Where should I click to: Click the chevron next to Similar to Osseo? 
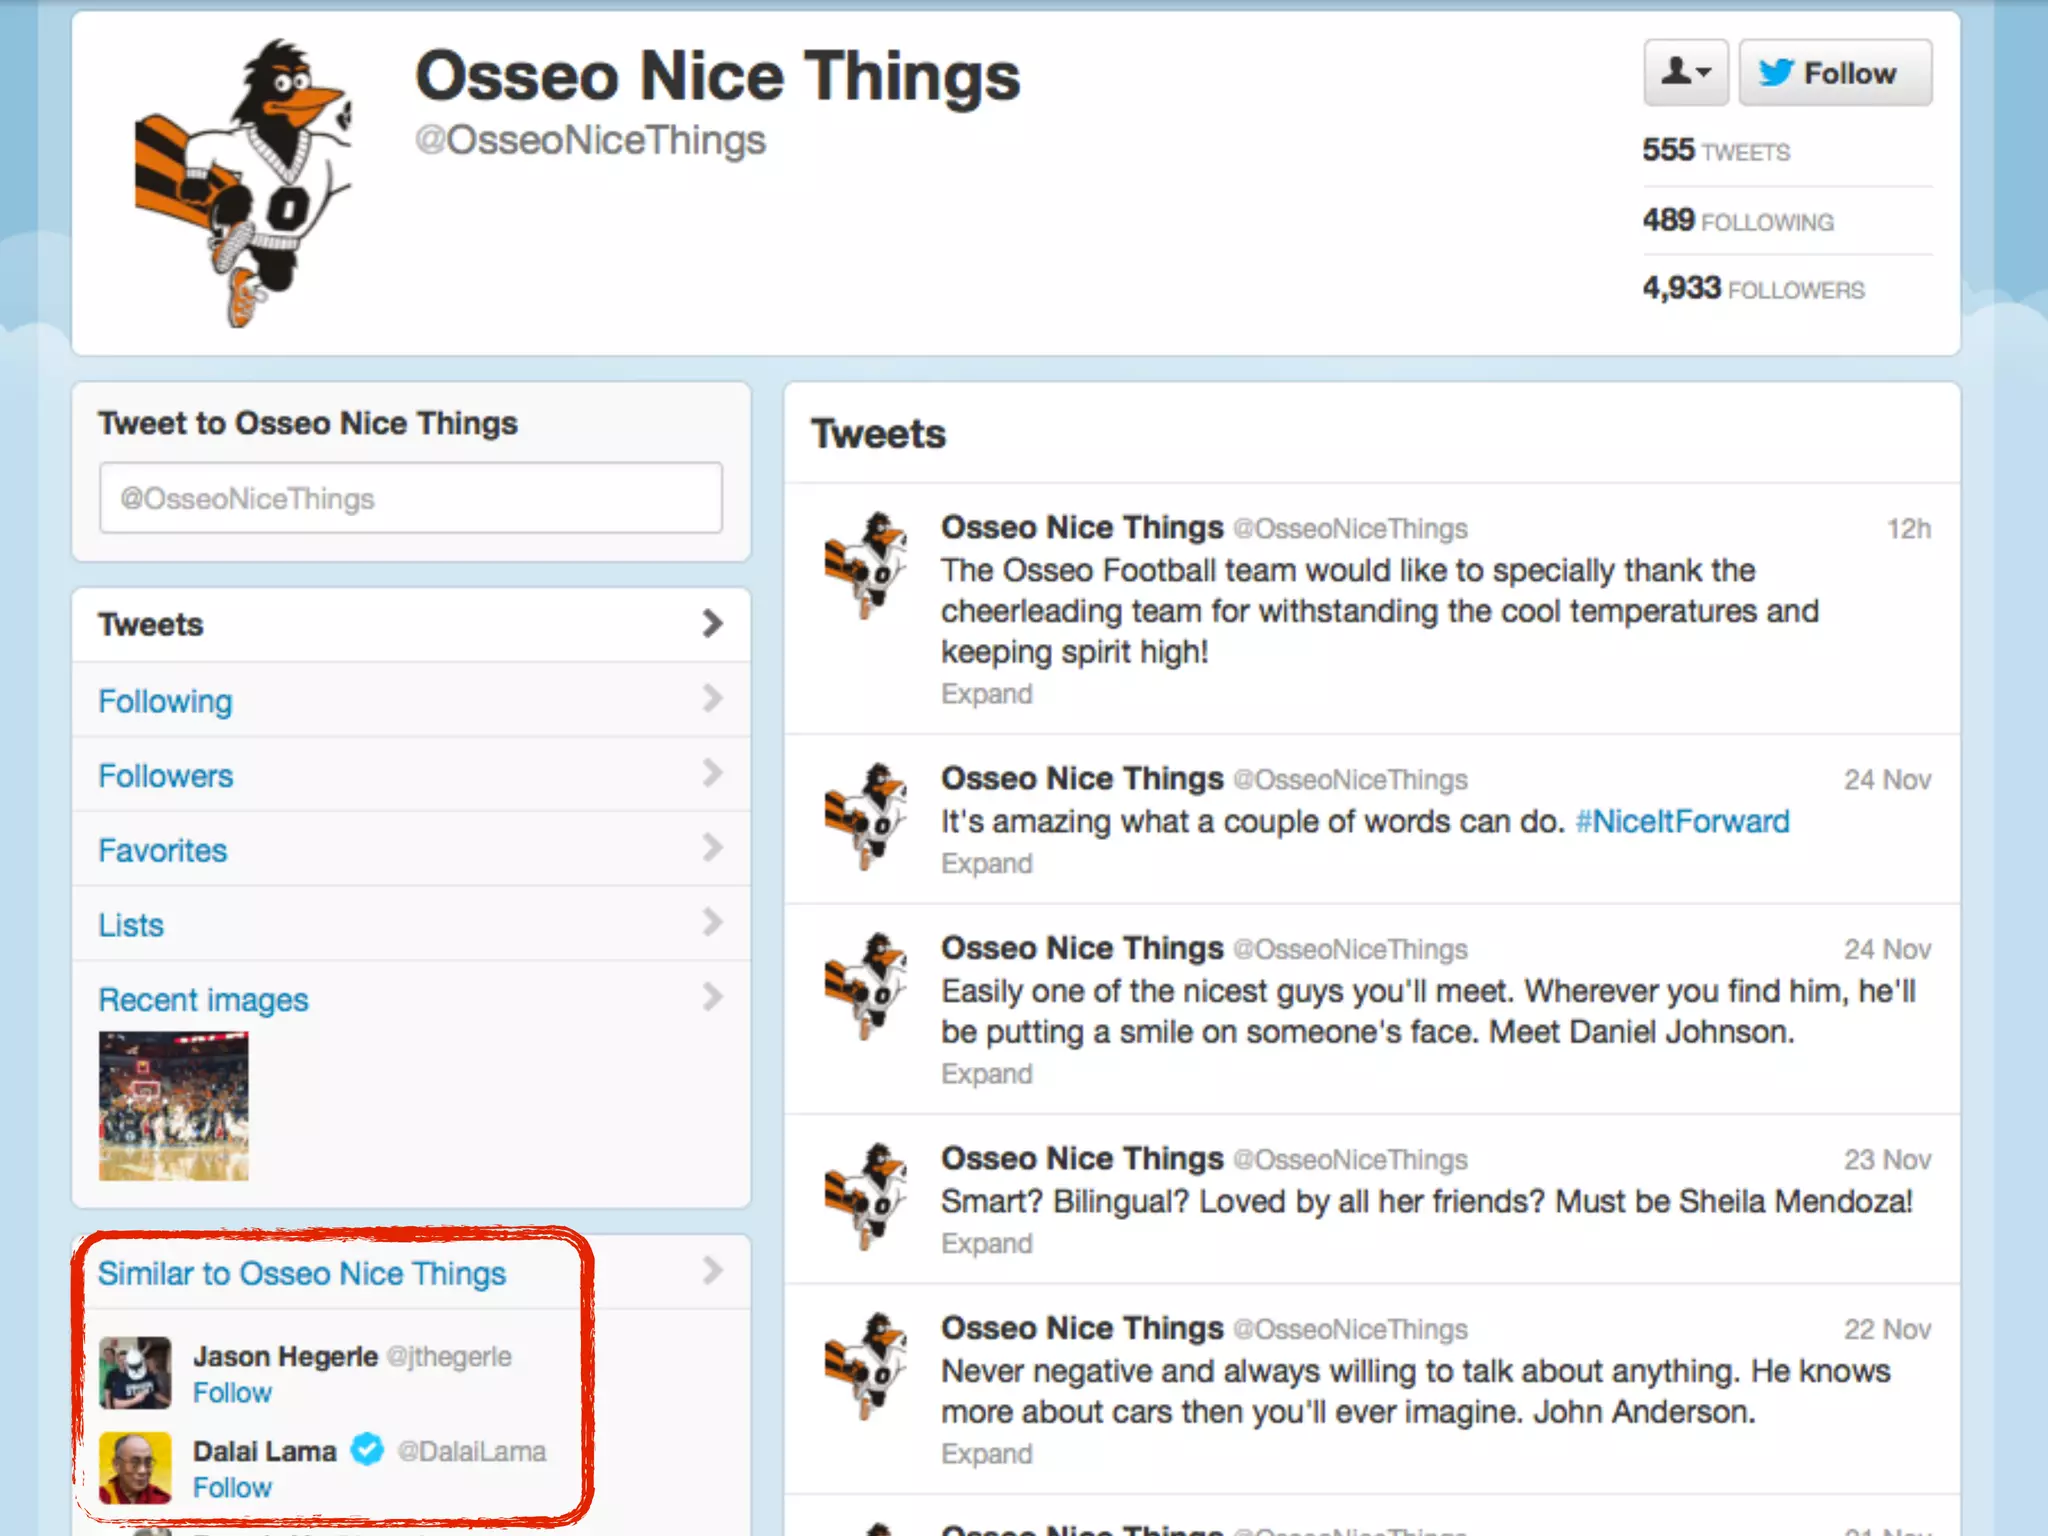click(711, 1271)
